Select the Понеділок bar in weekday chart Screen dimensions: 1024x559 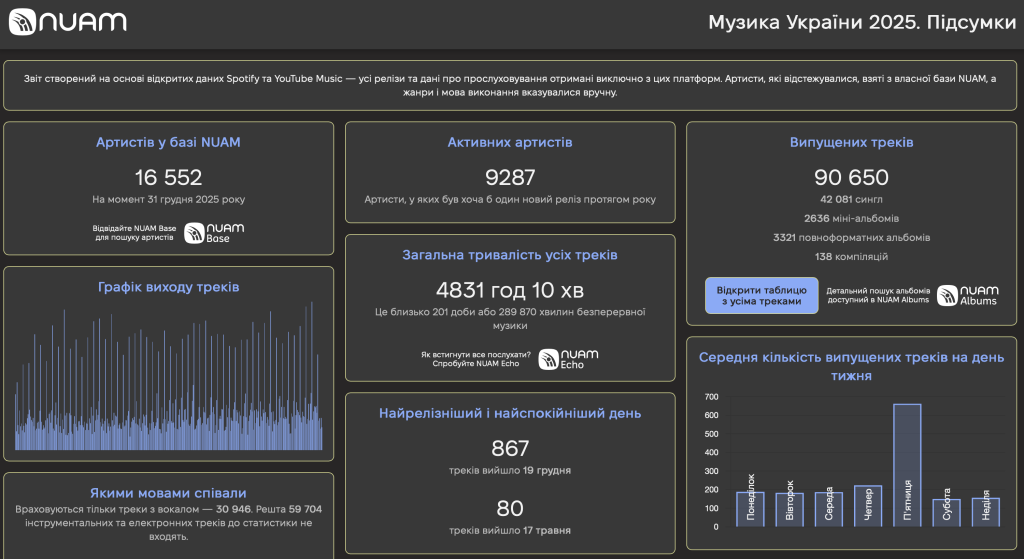(750, 508)
